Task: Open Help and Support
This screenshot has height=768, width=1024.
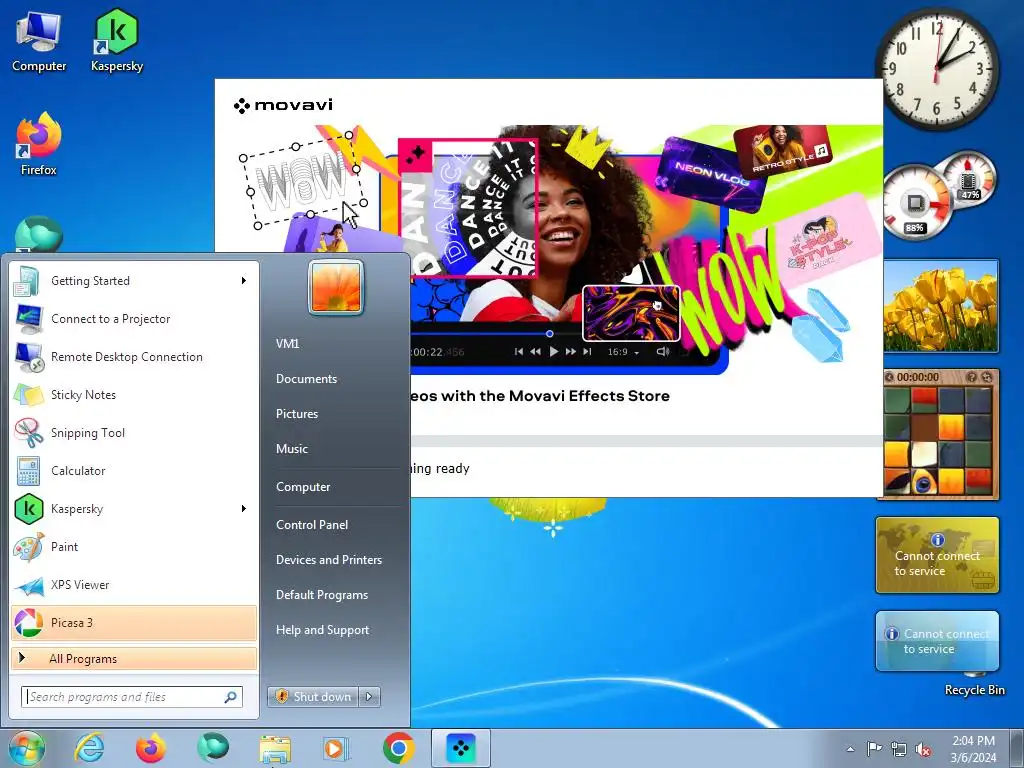Action: coord(322,630)
